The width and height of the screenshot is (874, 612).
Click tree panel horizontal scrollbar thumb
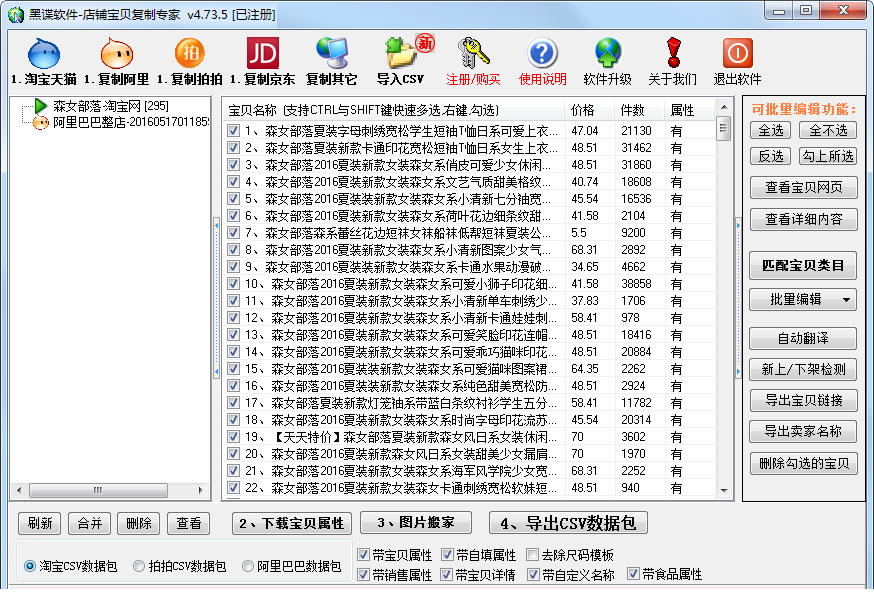(x=98, y=490)
